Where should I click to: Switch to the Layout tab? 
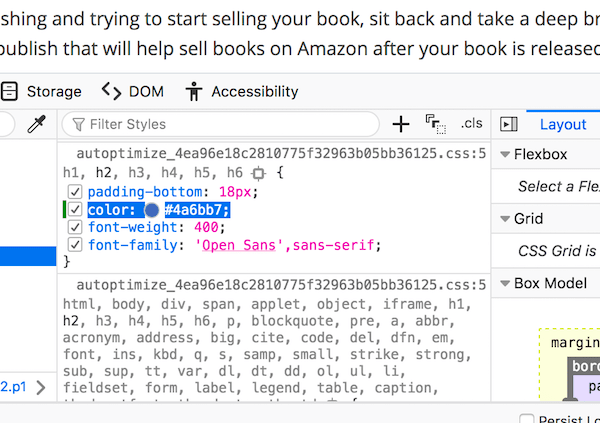coord(563,124)
